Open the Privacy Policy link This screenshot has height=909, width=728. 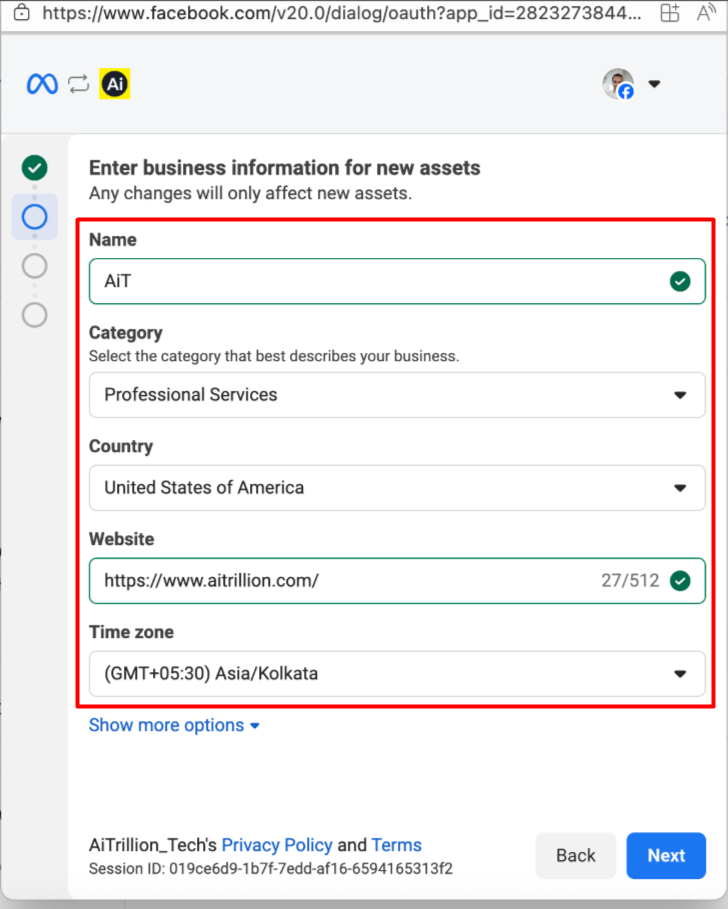tap(277, 845)
